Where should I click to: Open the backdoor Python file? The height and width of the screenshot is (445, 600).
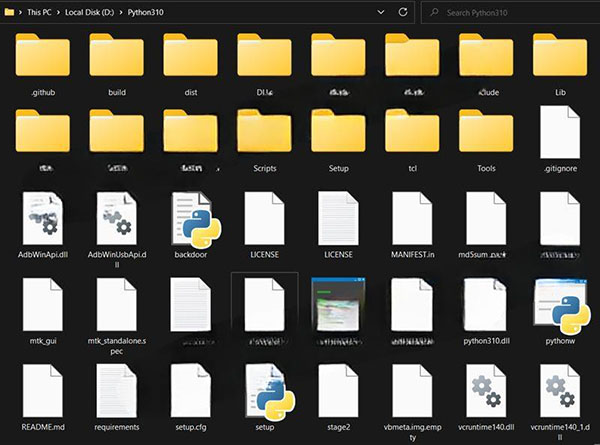pos(190,217)
